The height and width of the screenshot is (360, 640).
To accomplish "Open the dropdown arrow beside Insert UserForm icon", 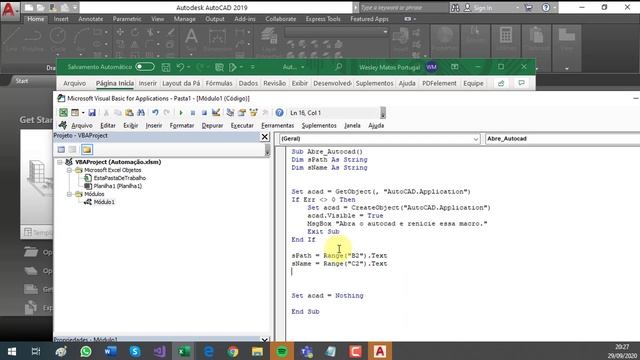I will (83, 113).
